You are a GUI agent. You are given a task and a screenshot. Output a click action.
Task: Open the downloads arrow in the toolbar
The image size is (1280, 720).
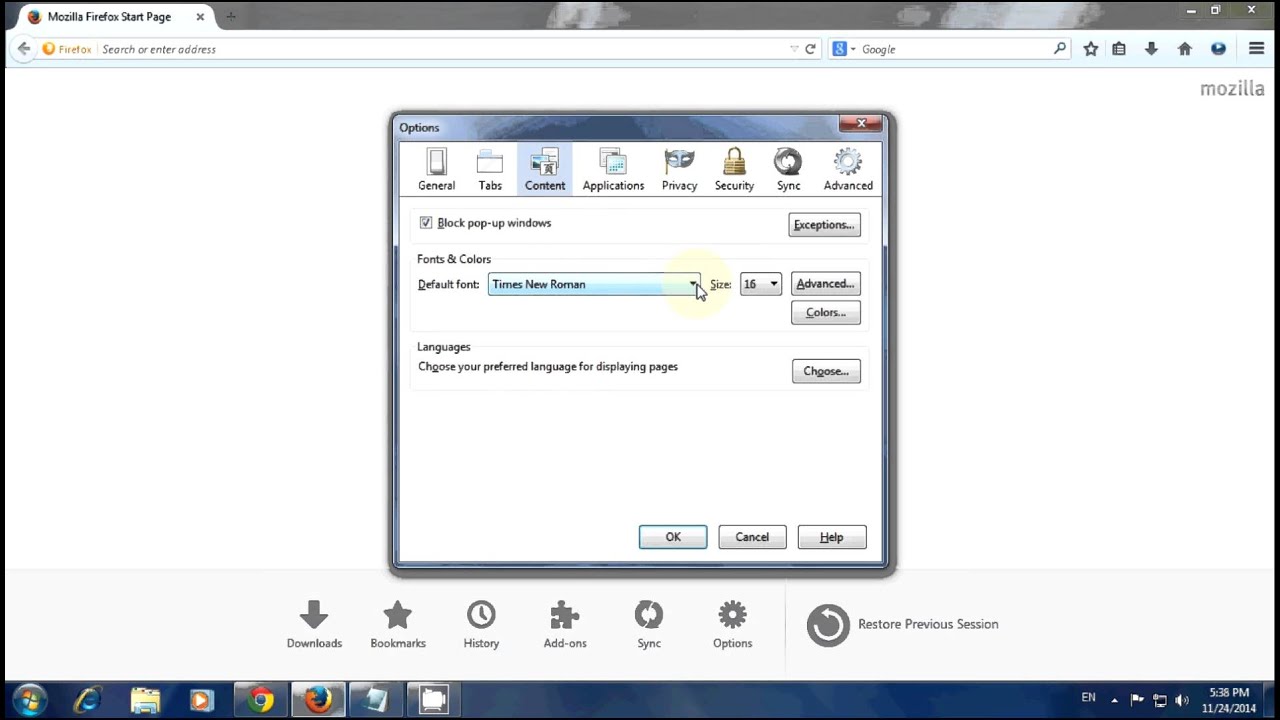click(1151, 49)
